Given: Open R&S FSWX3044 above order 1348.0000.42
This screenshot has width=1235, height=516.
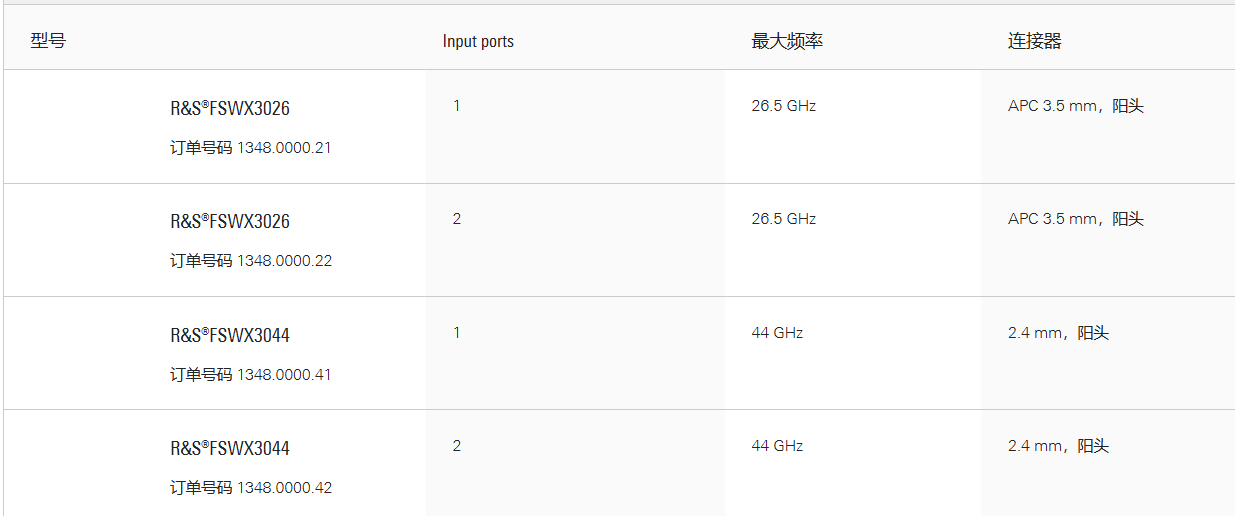Looking at the screenshot, I should point(230,449).
